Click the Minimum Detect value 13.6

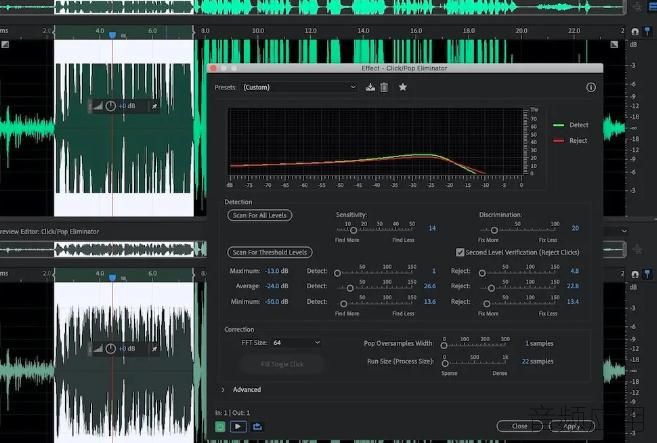(x=429, y=301)
